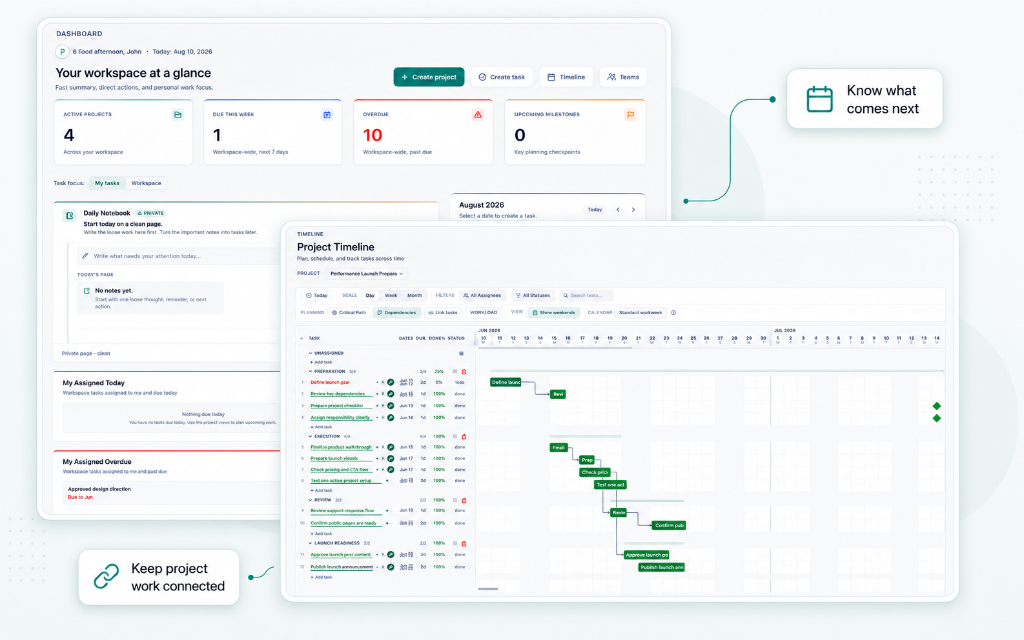Collapse the Execution group
This screenshot has height=640, width=1024.
coord(310,436)
